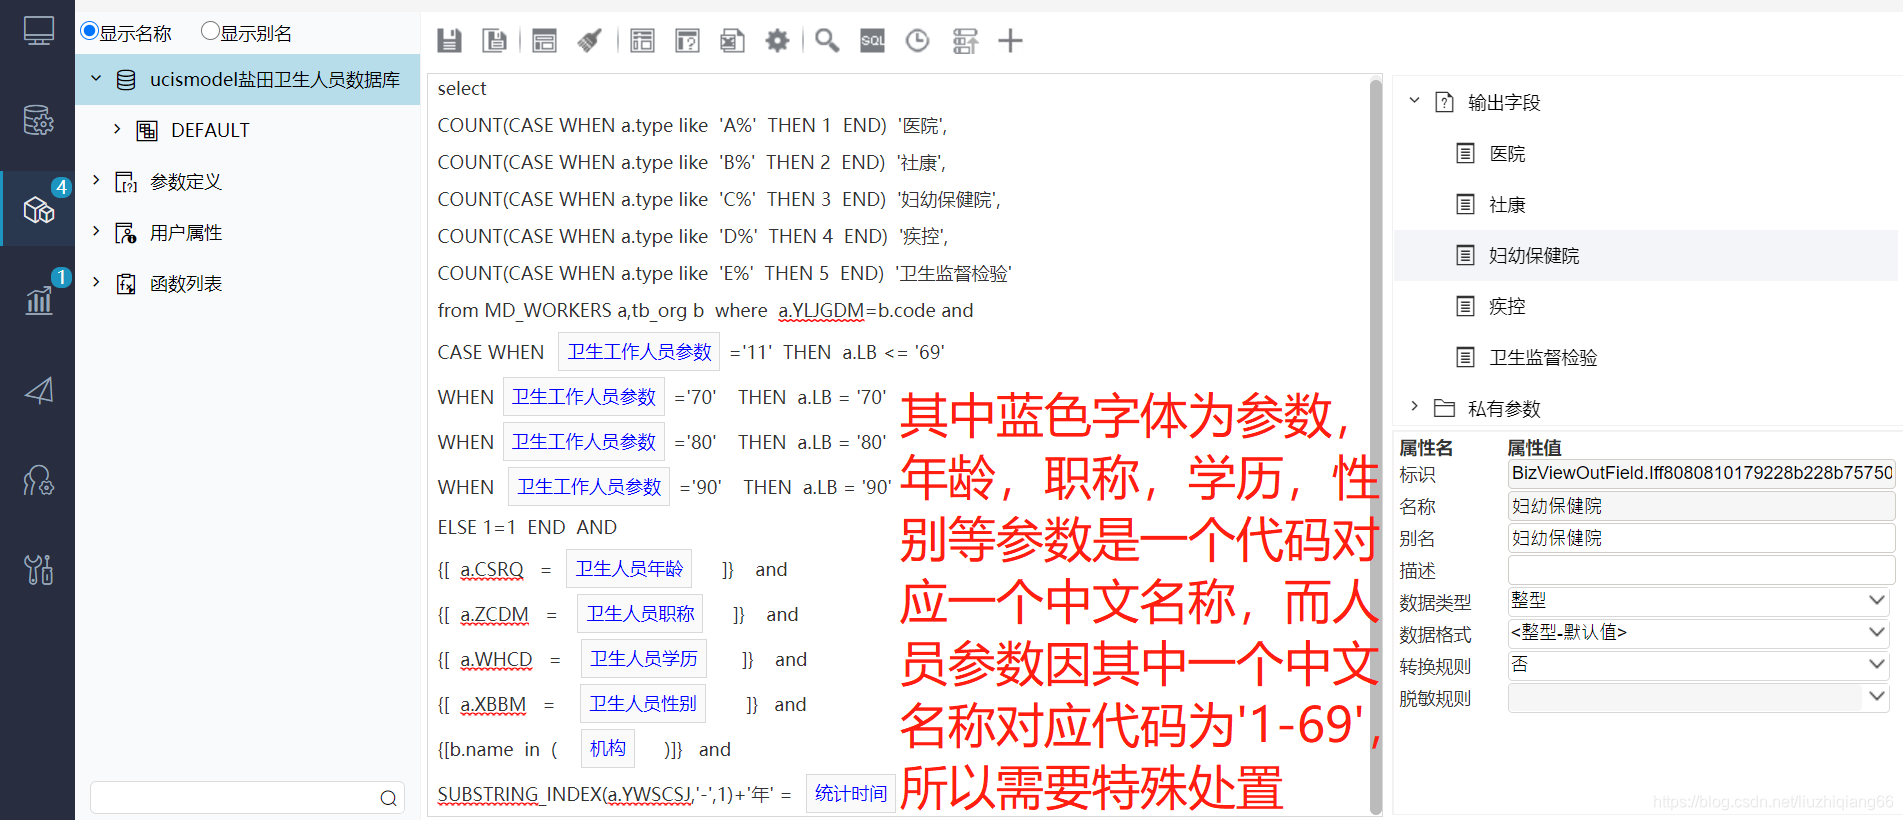Click the Save floppy disk icon
The height and width of the screenshot is (820, 1903).
[x=450, y=41]
